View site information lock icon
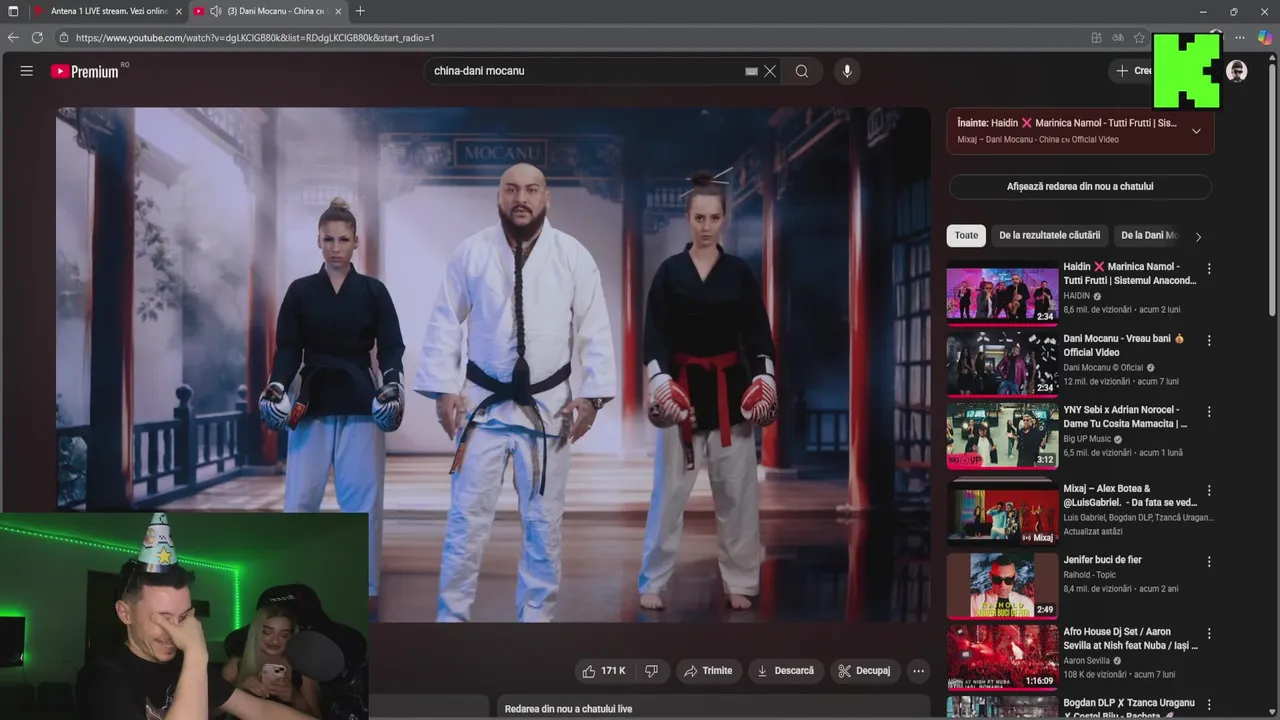 pyautogui.click(x=64, y=38)
